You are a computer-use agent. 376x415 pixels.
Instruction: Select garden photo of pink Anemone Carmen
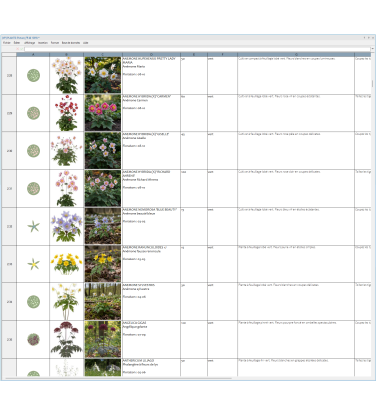(x=103, y=113)
